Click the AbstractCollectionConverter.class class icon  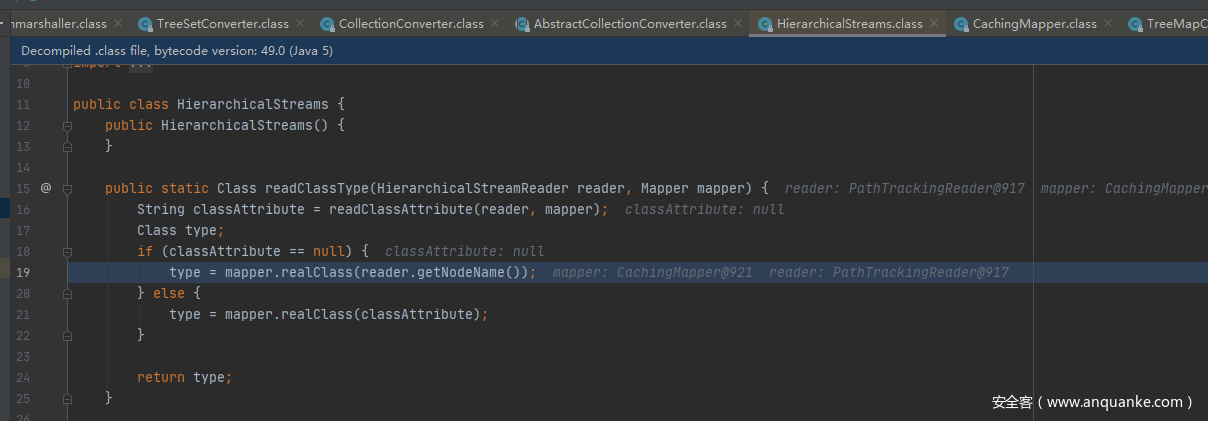tap(522, 24)
